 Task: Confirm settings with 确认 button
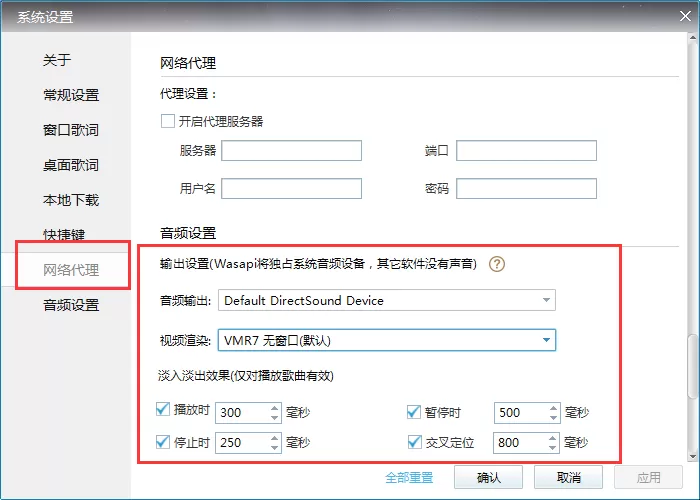pos(488,478)
